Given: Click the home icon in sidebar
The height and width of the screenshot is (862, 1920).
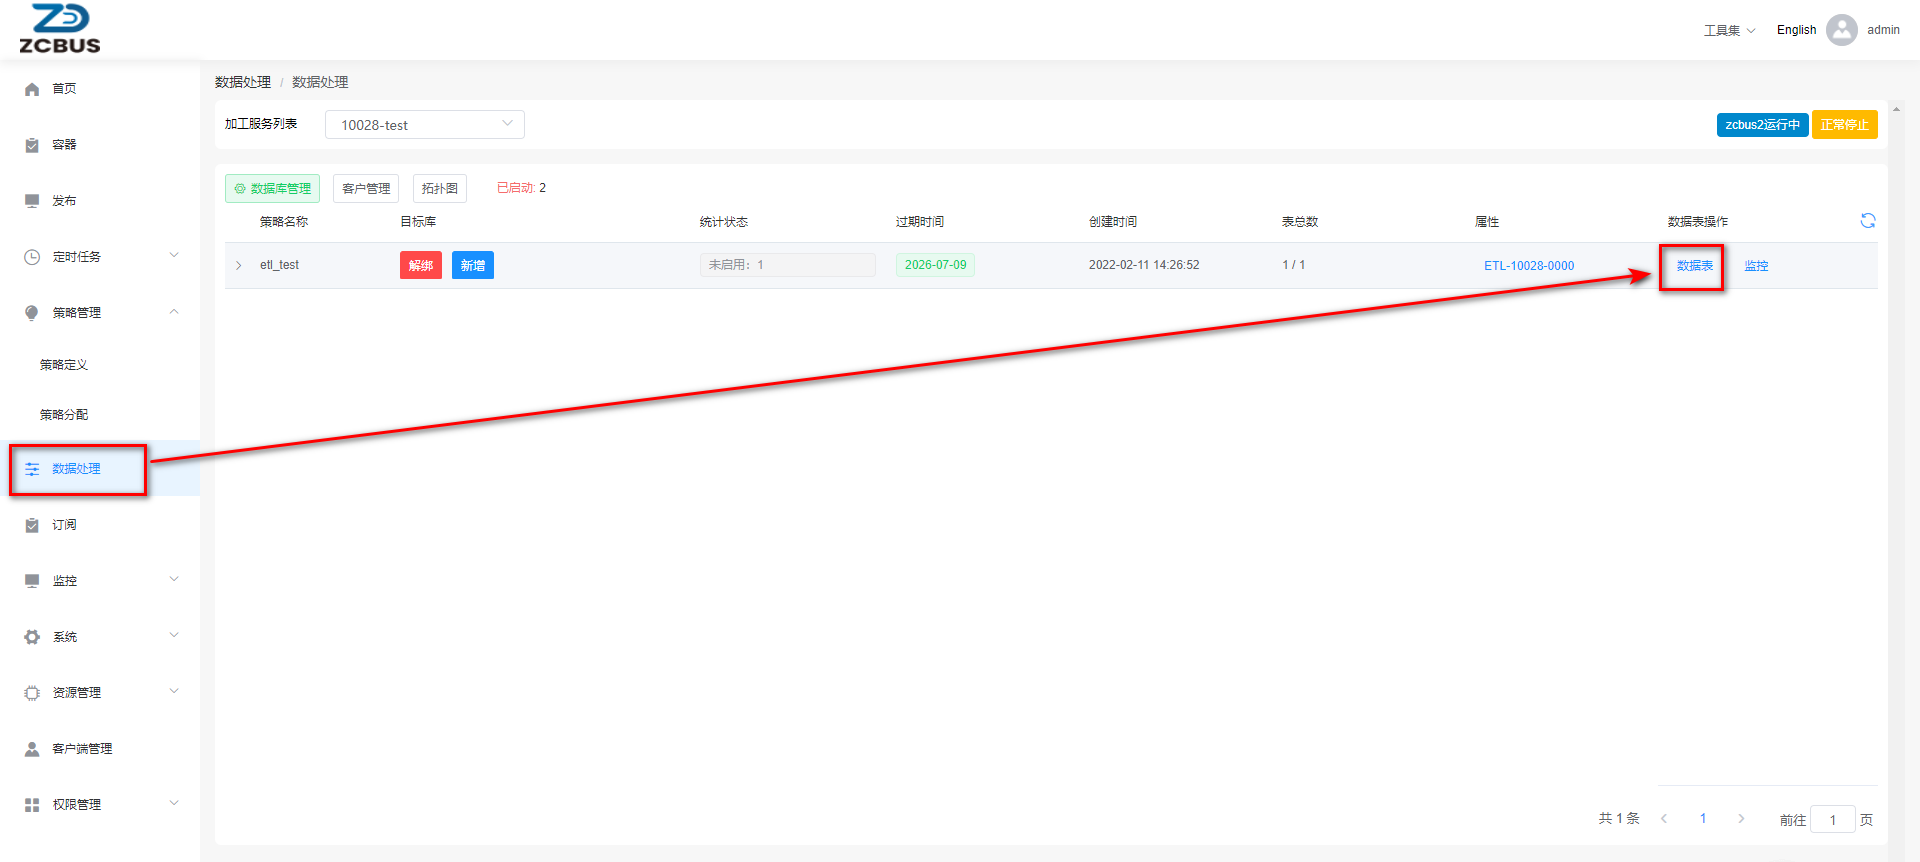Looking at the screenshot, I should click(32, 89).
